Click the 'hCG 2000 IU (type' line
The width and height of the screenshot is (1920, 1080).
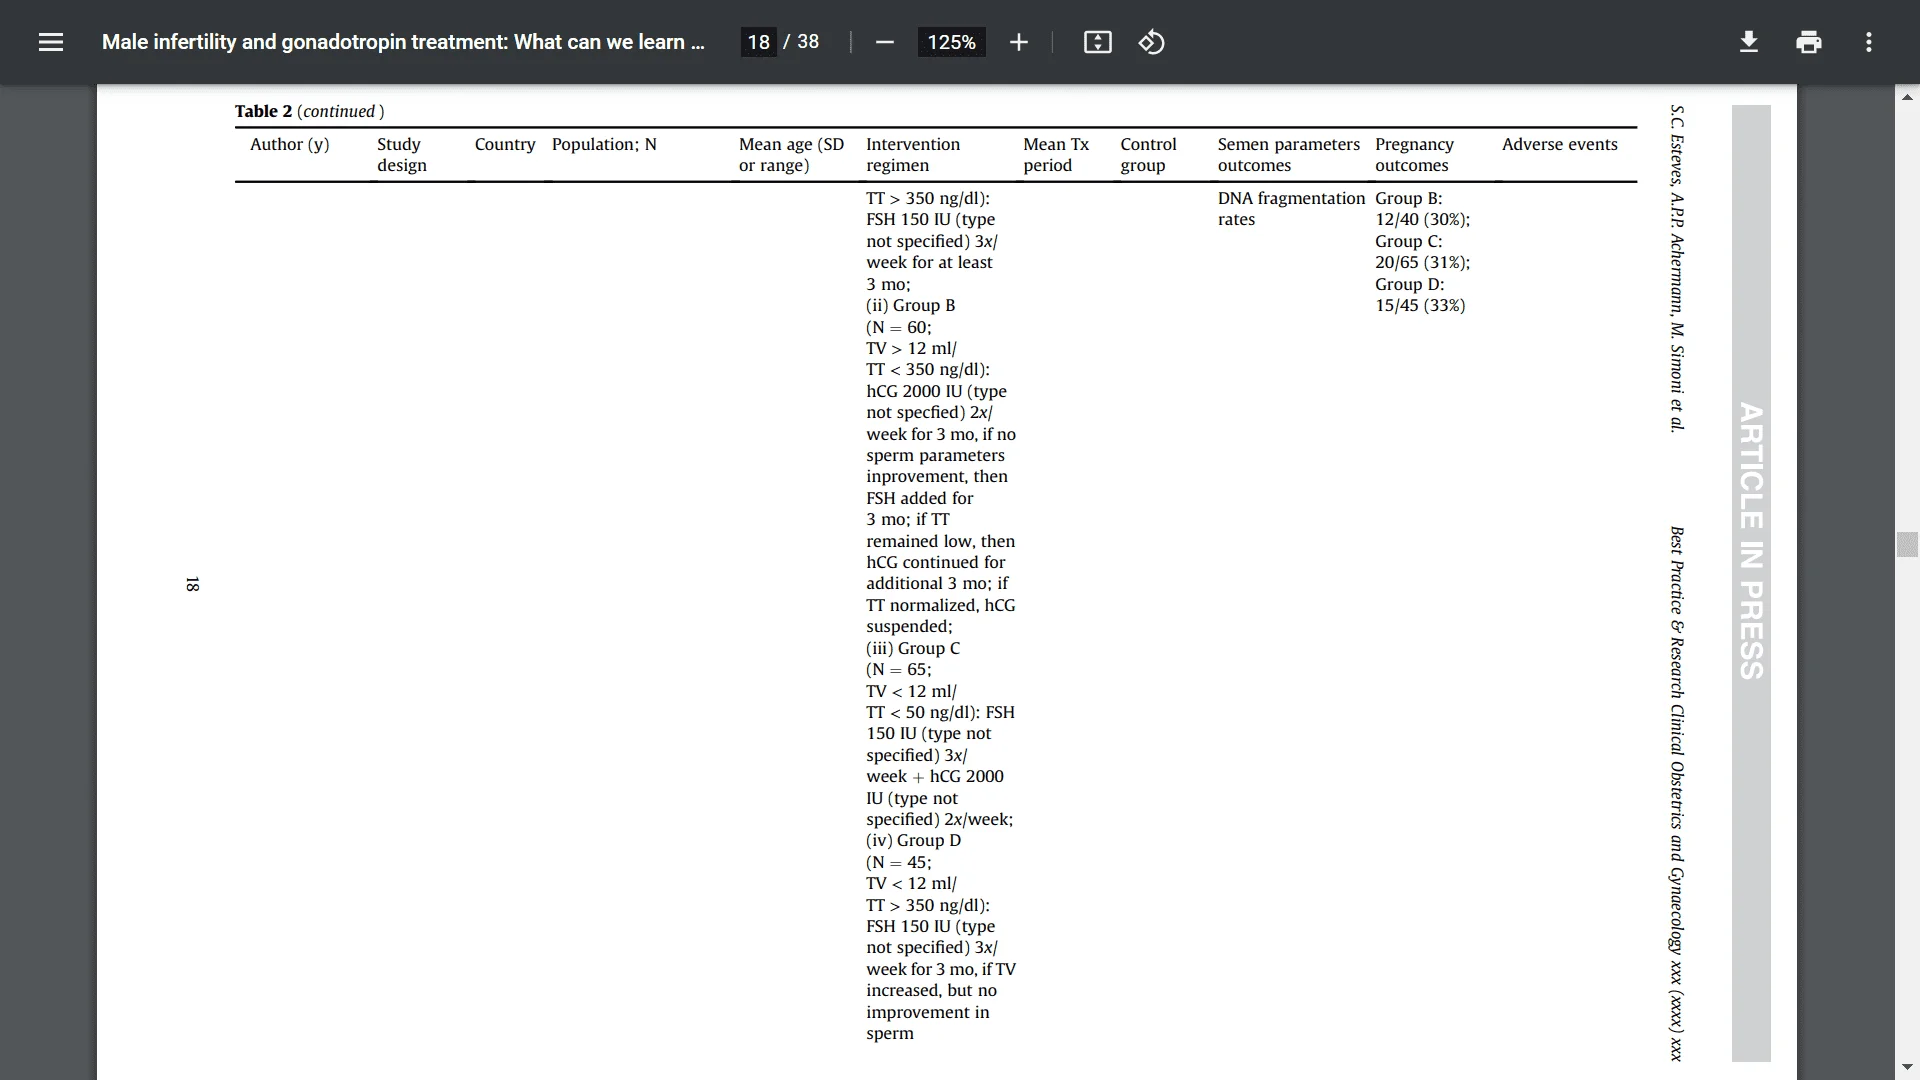(x=937, y=391)
